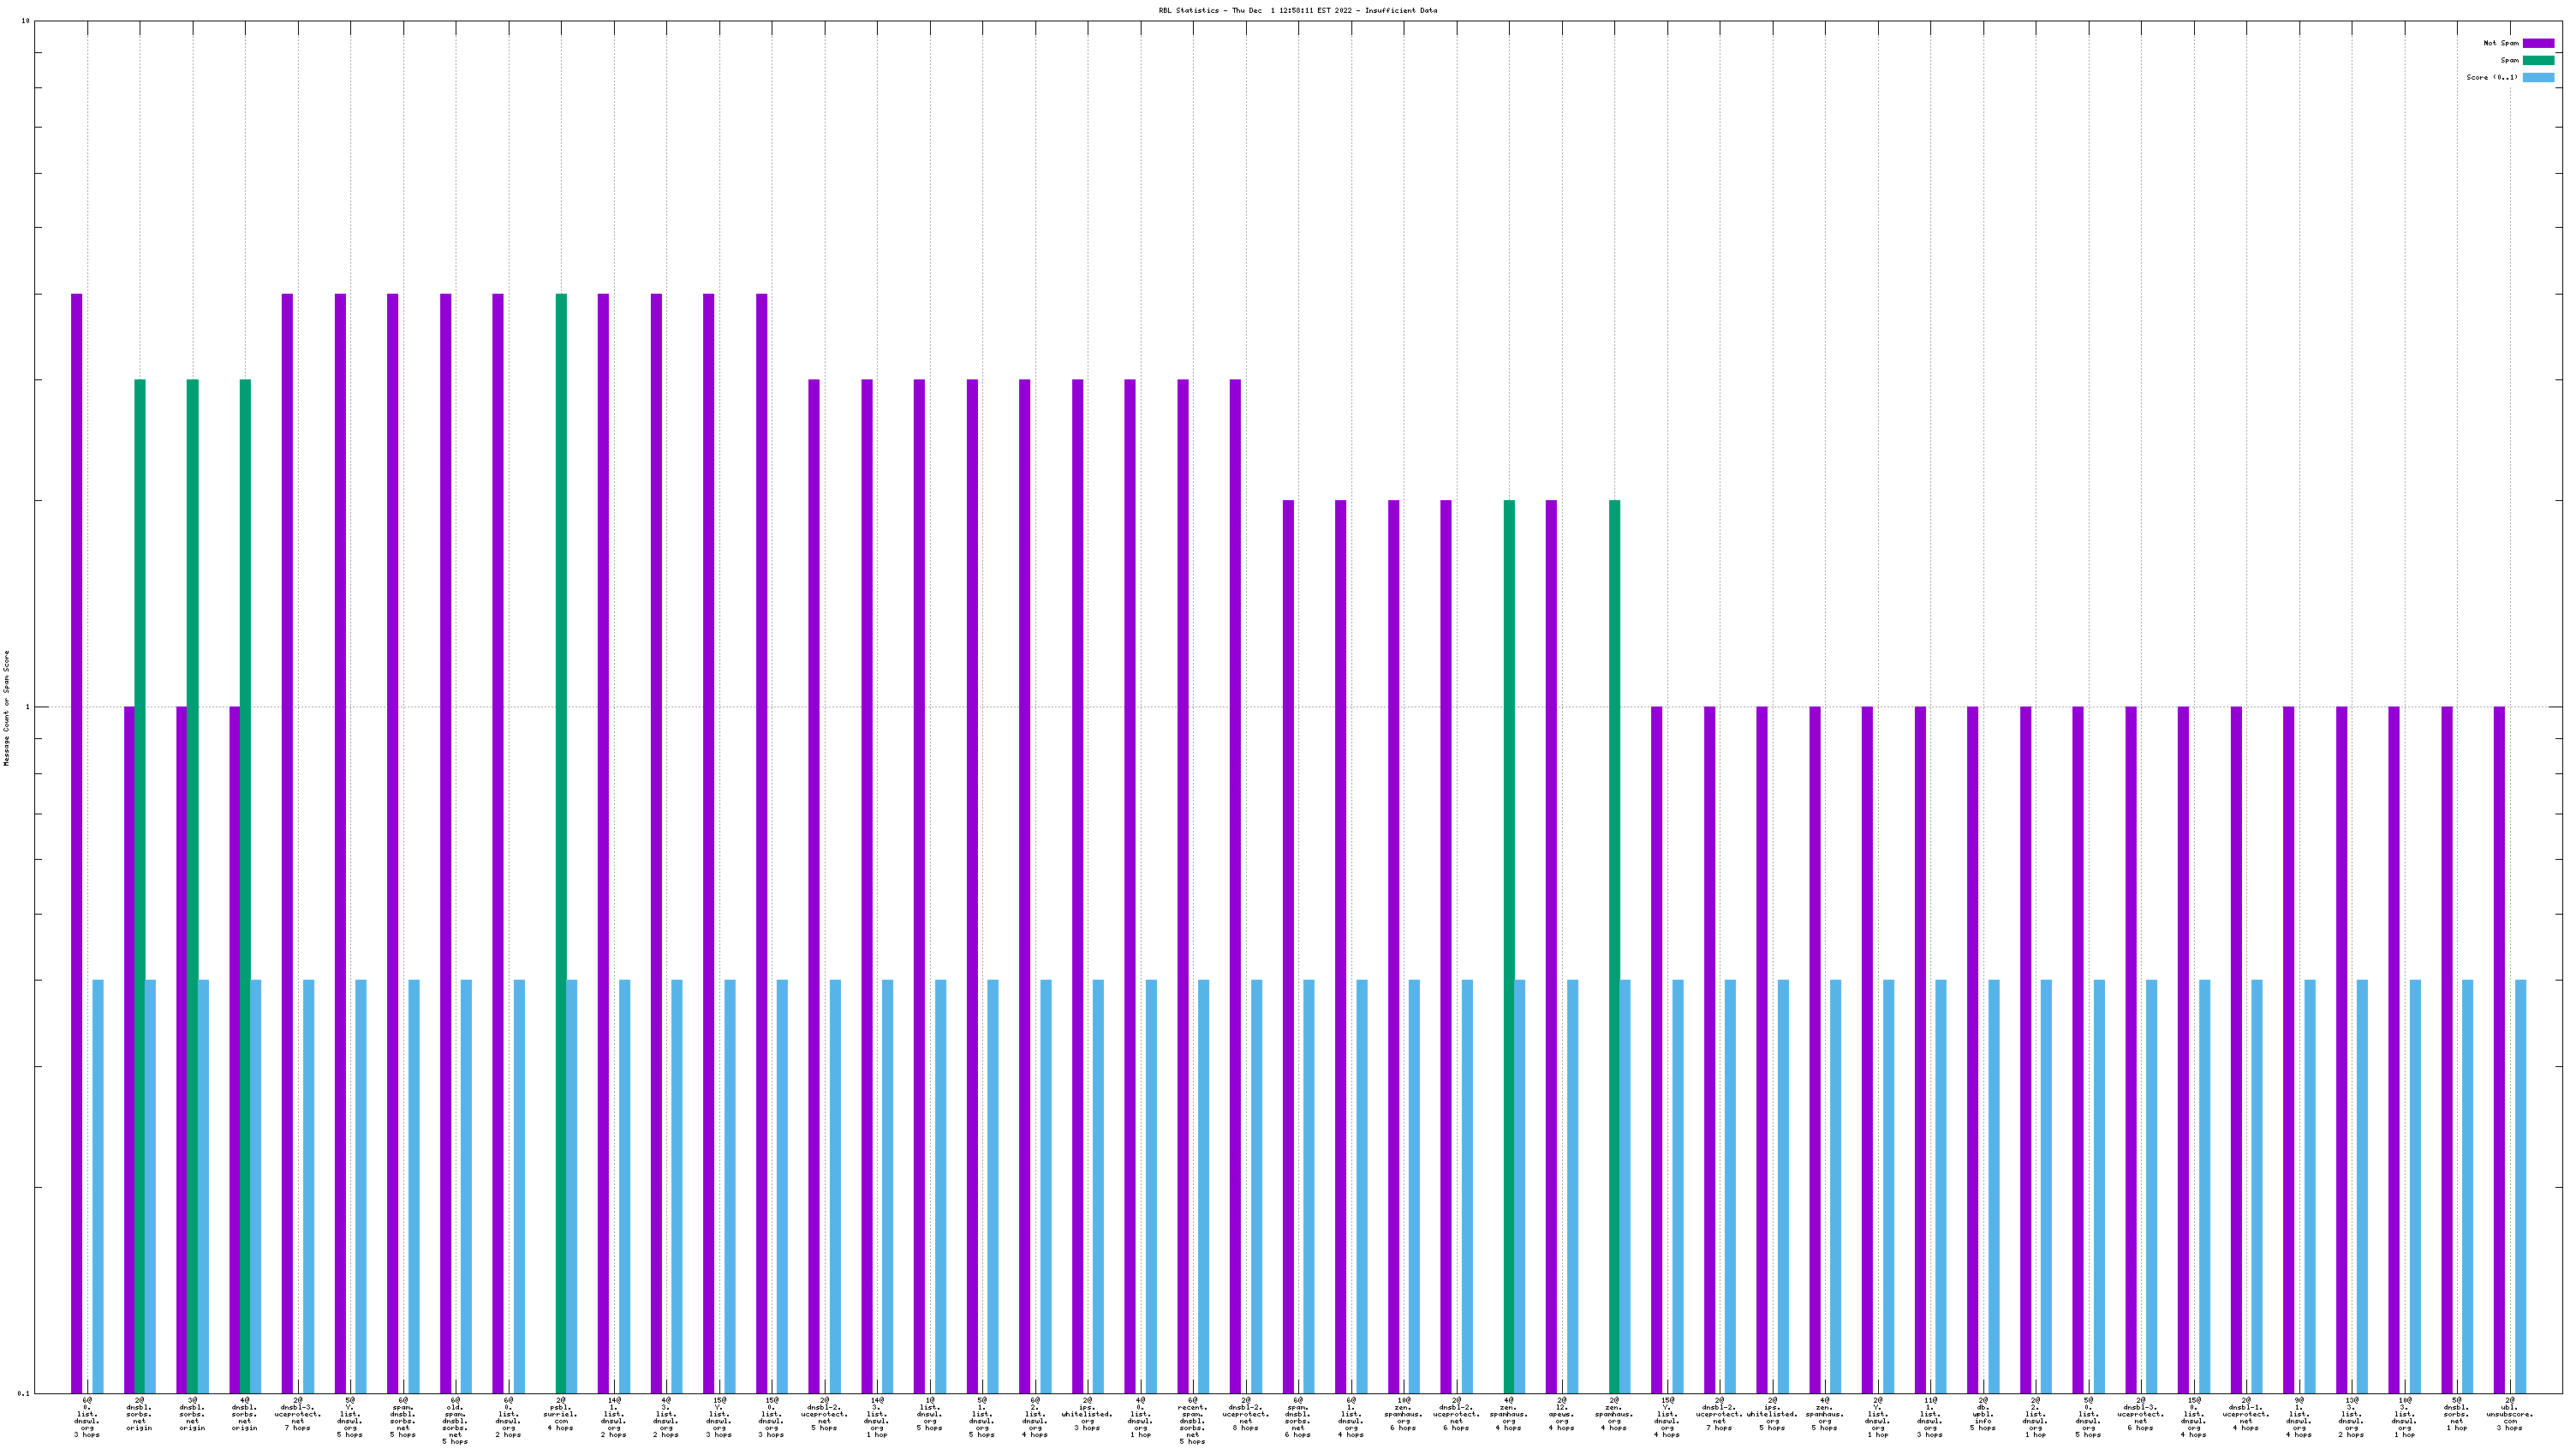Viewport: 2576px width, 1449px height.
Task: Click the dnsbl-1.uceprotect.net 4 hops label
Action: (x=2246, y=1414)
